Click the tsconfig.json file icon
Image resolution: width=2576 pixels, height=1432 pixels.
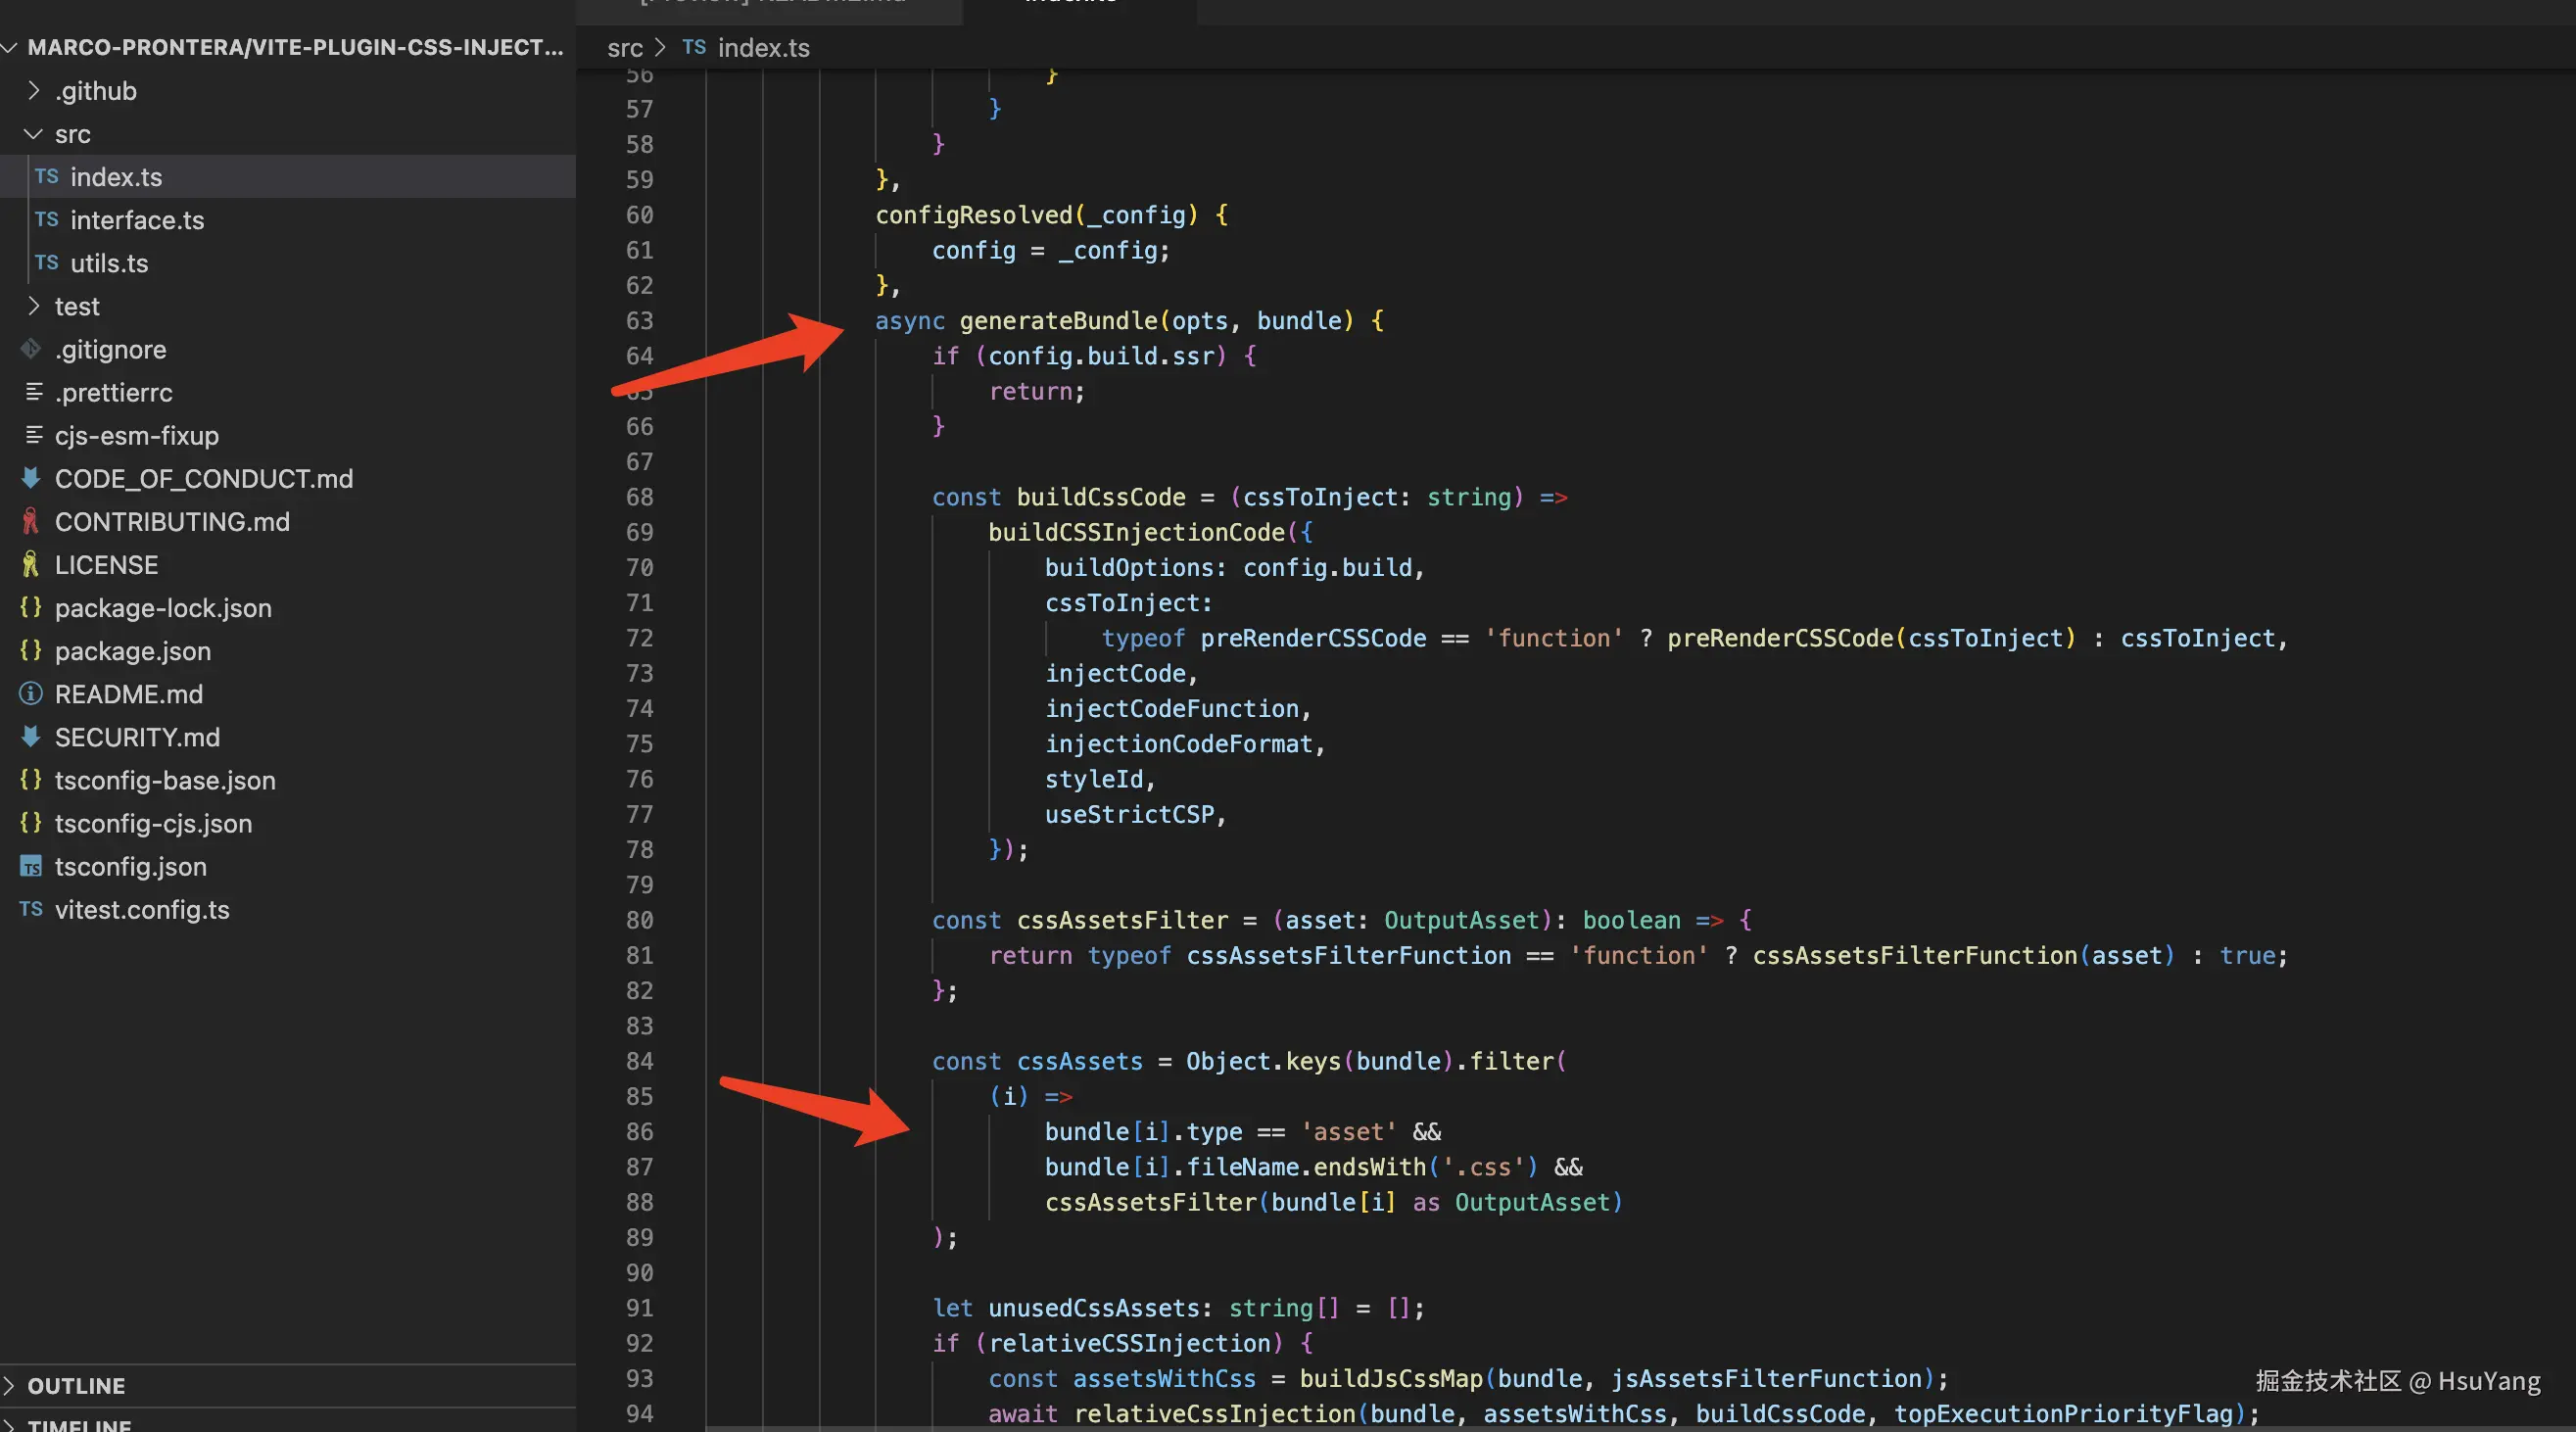(31, 867)
